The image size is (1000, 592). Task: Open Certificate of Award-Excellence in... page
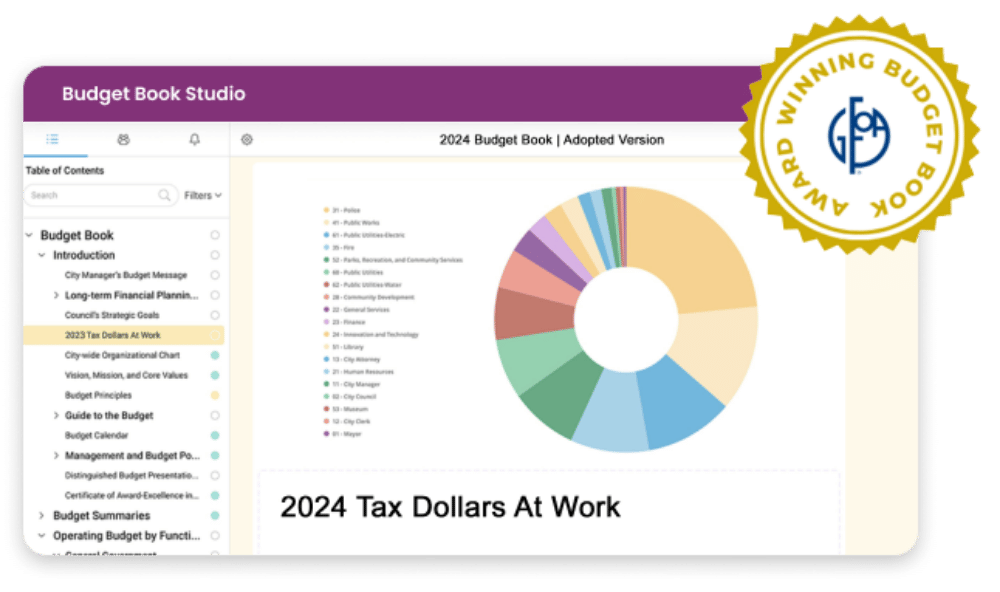pyautogui.click(x=131, y=496)
